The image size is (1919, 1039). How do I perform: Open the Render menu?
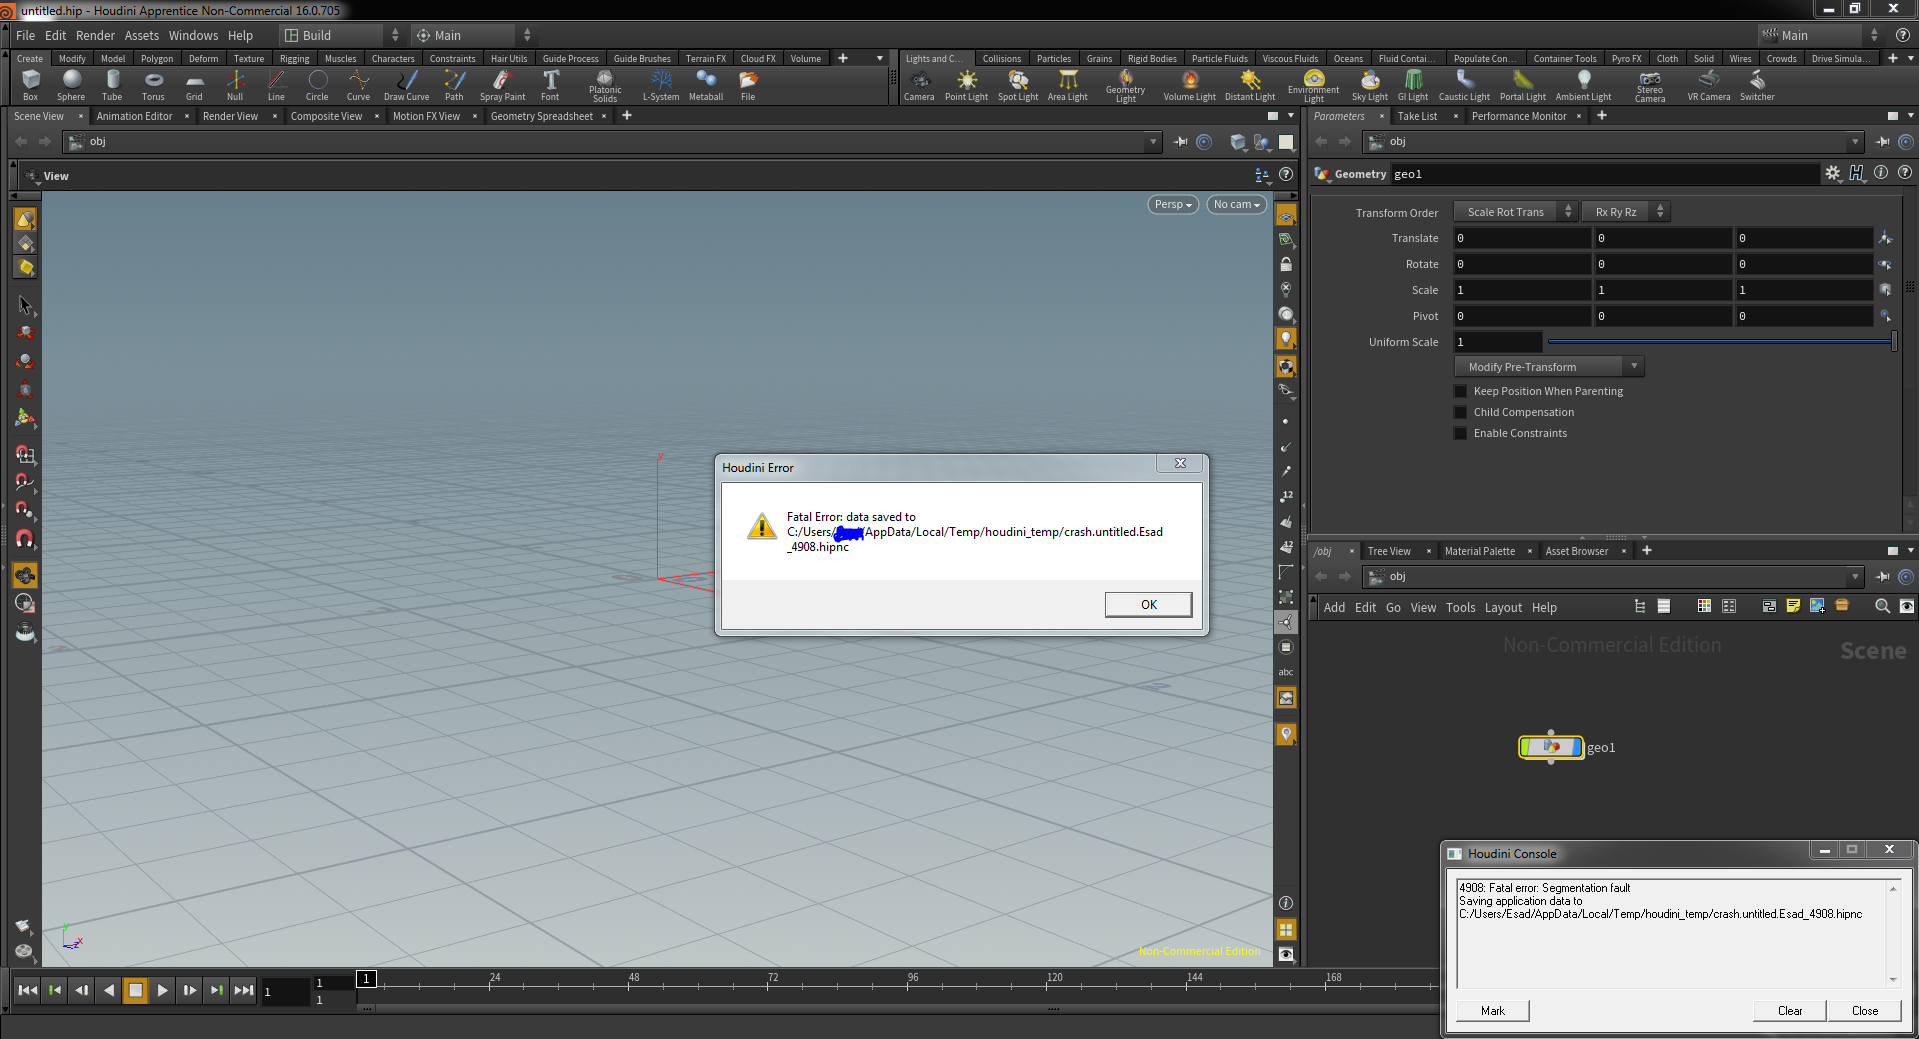(x=95, y=35)
